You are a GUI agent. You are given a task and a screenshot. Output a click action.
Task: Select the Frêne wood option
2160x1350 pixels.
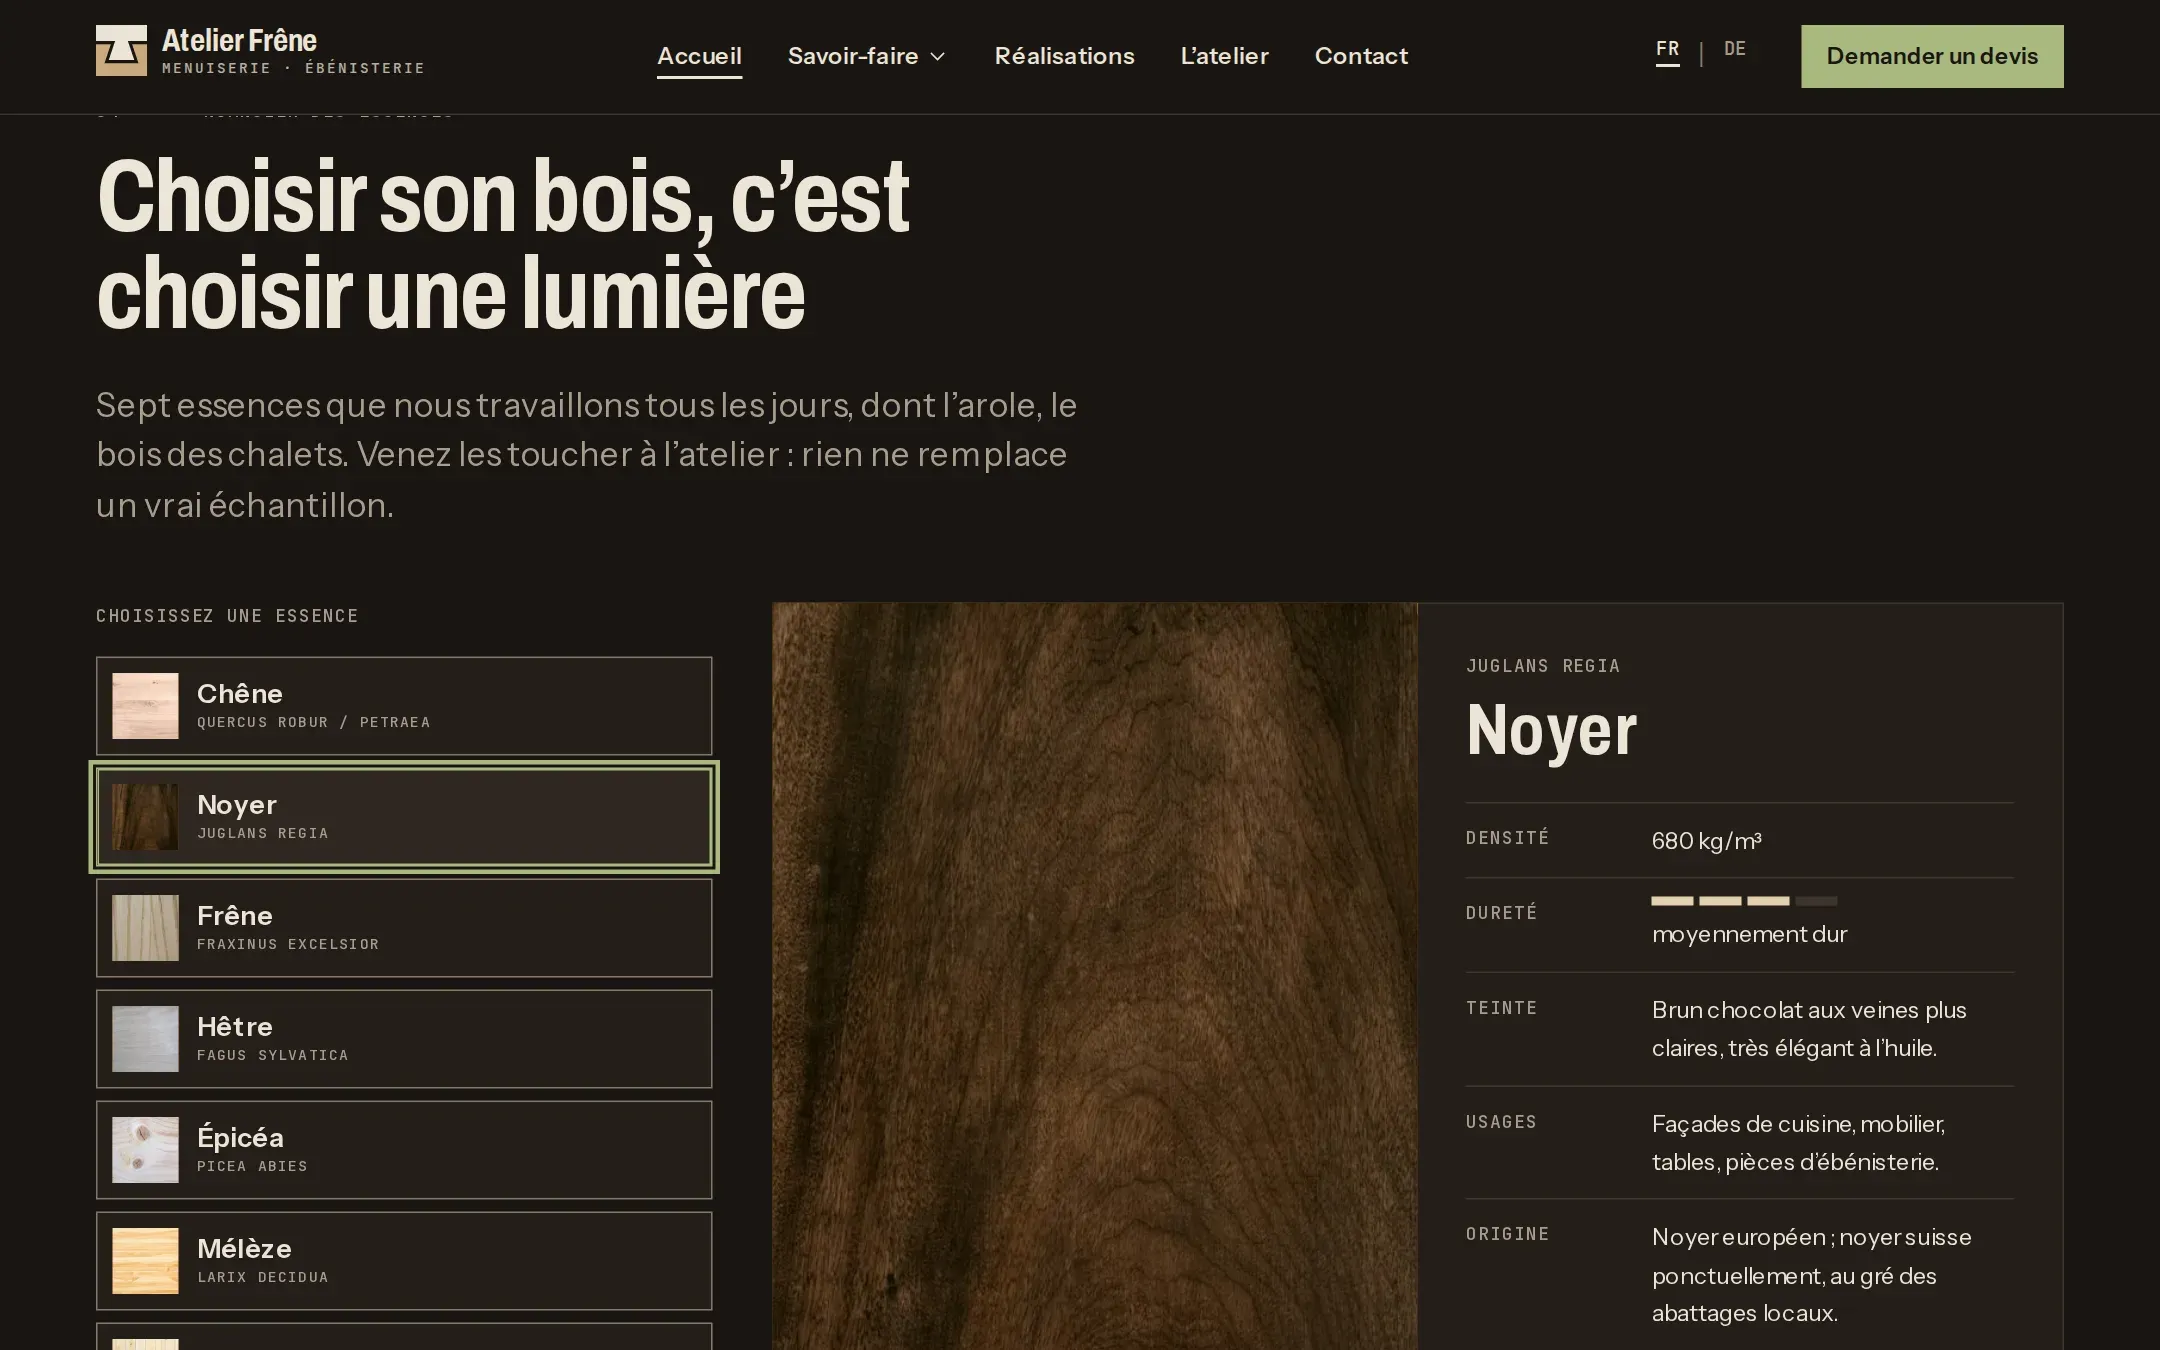click(404, 928)
